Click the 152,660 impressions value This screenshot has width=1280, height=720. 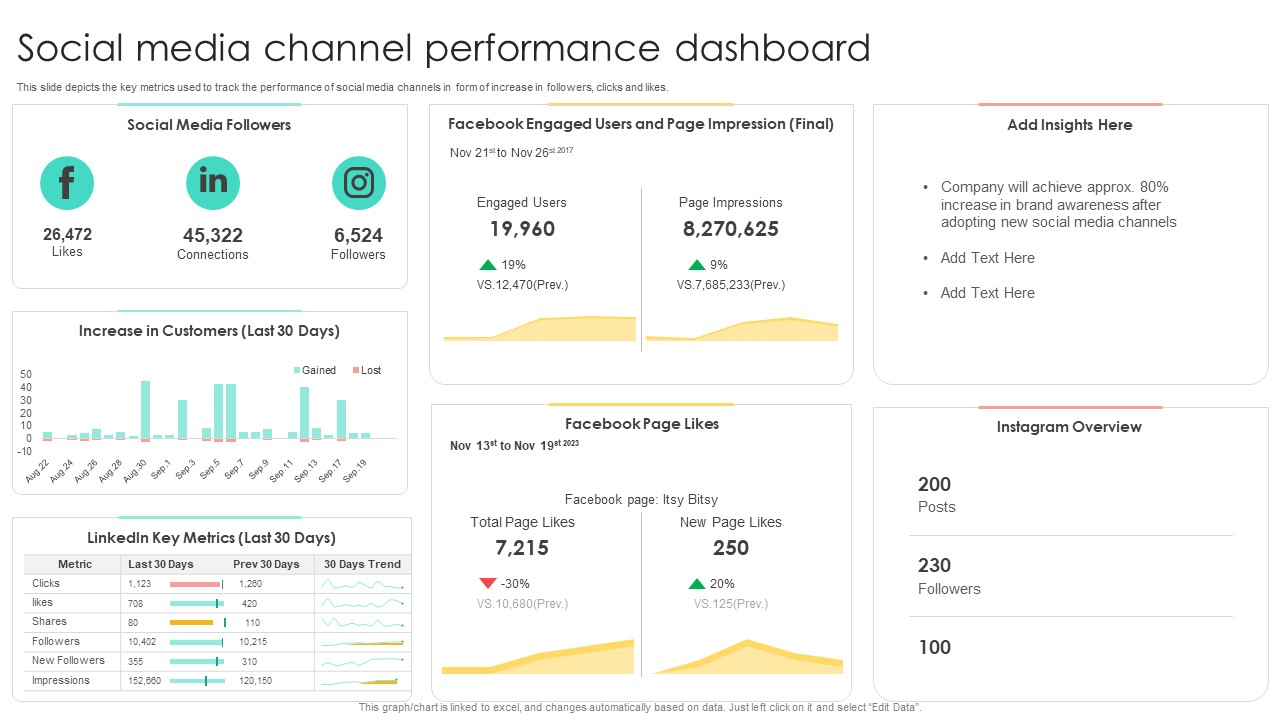(145, 681)
